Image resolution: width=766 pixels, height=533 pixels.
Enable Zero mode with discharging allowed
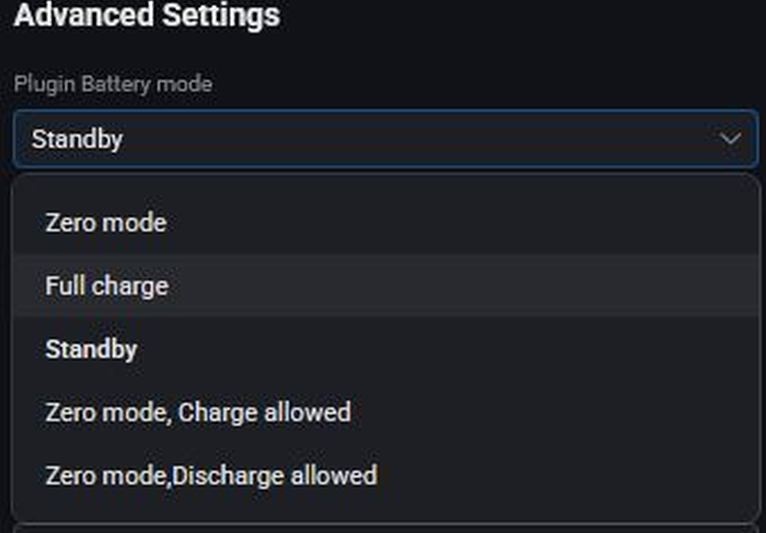point(211,475)
